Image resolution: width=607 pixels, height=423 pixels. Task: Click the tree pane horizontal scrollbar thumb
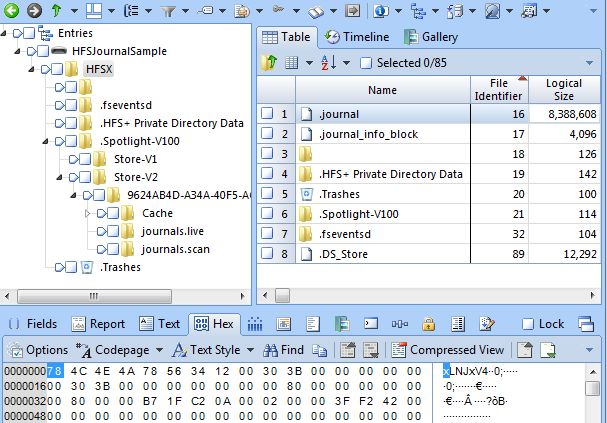(94, 296)
